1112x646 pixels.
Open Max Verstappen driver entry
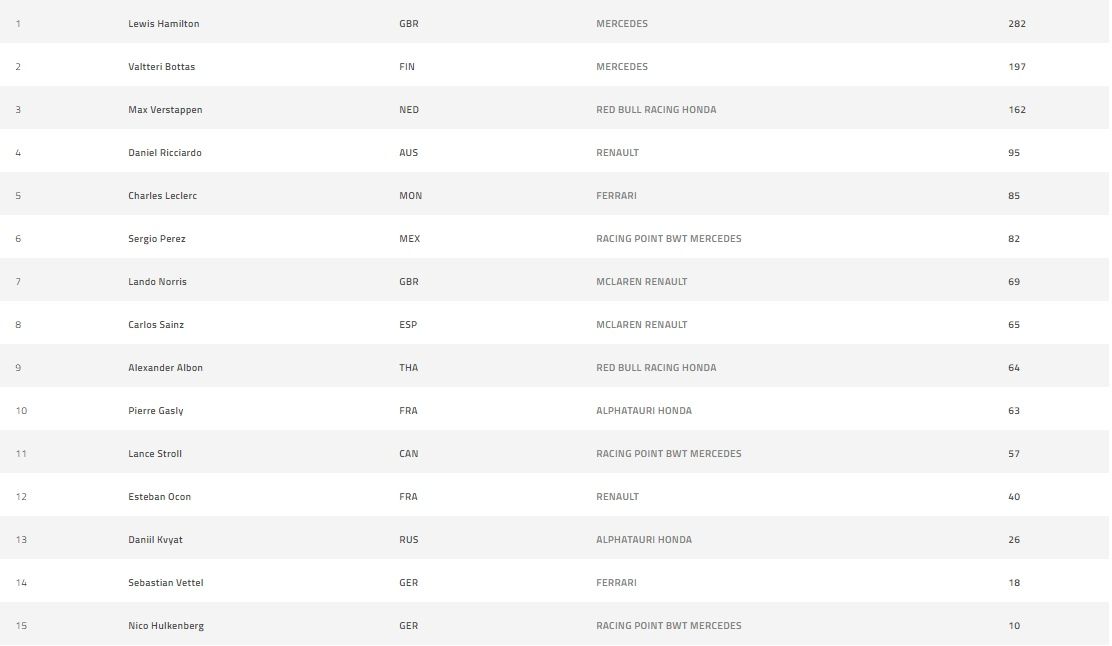point(165,110)
